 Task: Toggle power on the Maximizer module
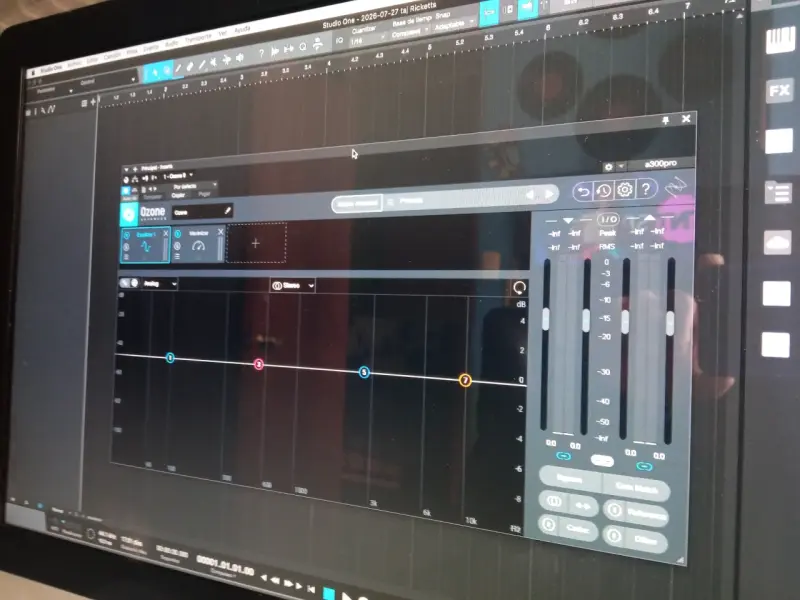(x=178, y=234)
